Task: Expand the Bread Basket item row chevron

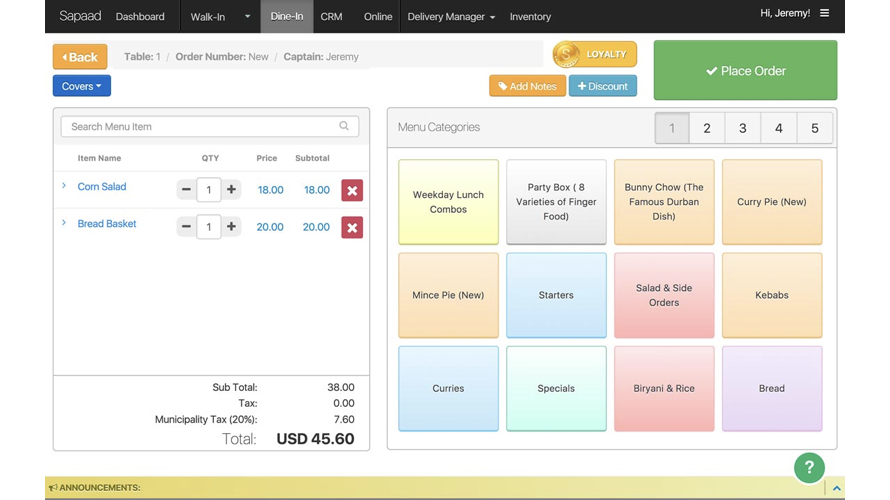Action: coord(64,224)
